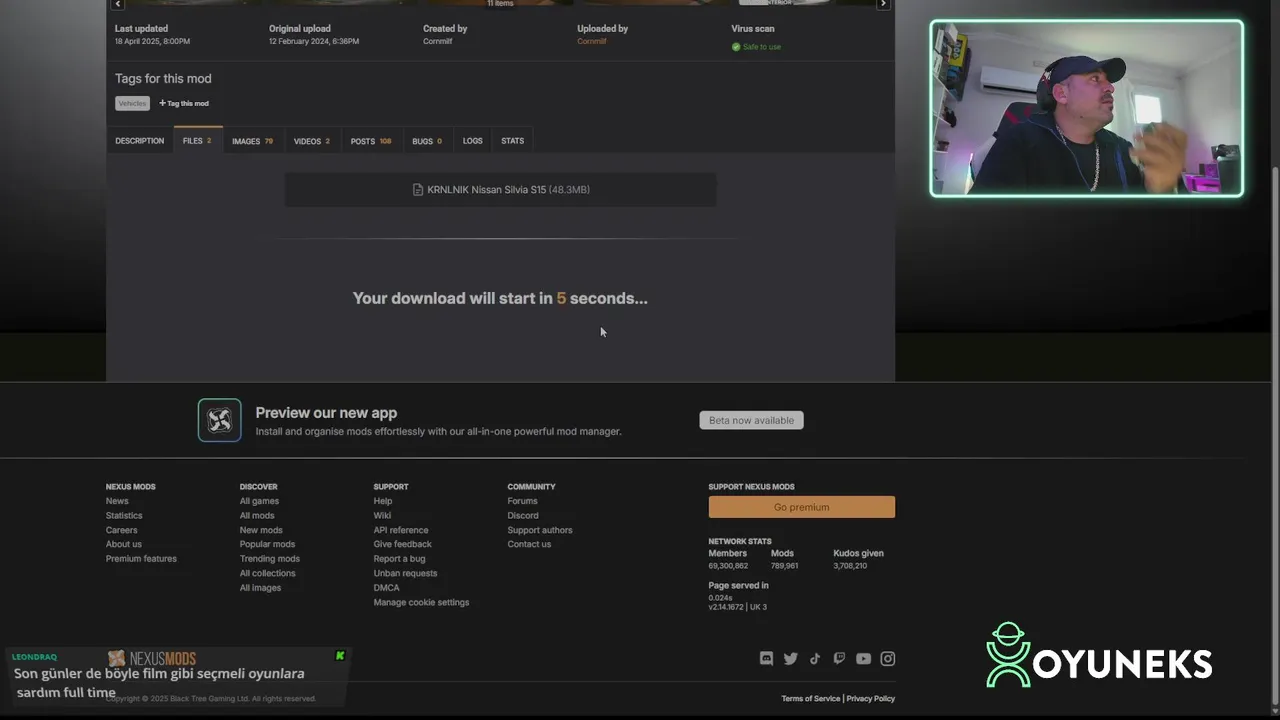This screenshot has width=1280, height=720.
Task: Select the Files tab
Action: click(x=197, y=141)
